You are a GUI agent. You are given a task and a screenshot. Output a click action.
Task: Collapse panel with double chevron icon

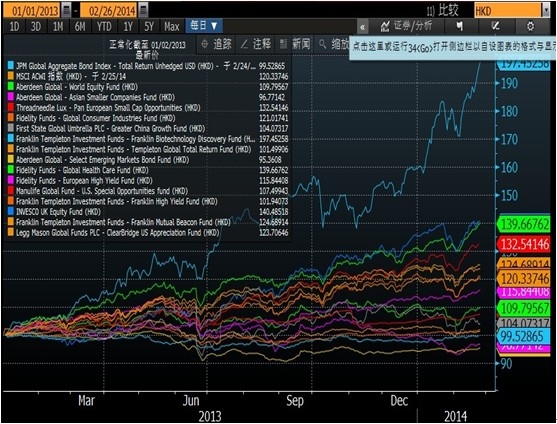[362, 27]
